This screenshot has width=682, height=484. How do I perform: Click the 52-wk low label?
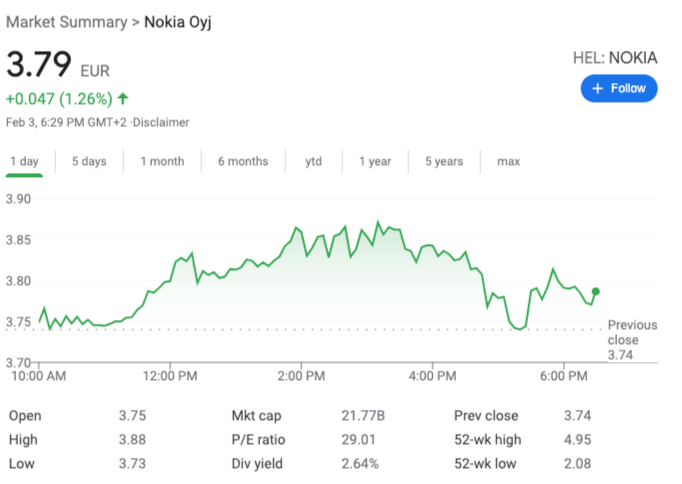(485, 463)
